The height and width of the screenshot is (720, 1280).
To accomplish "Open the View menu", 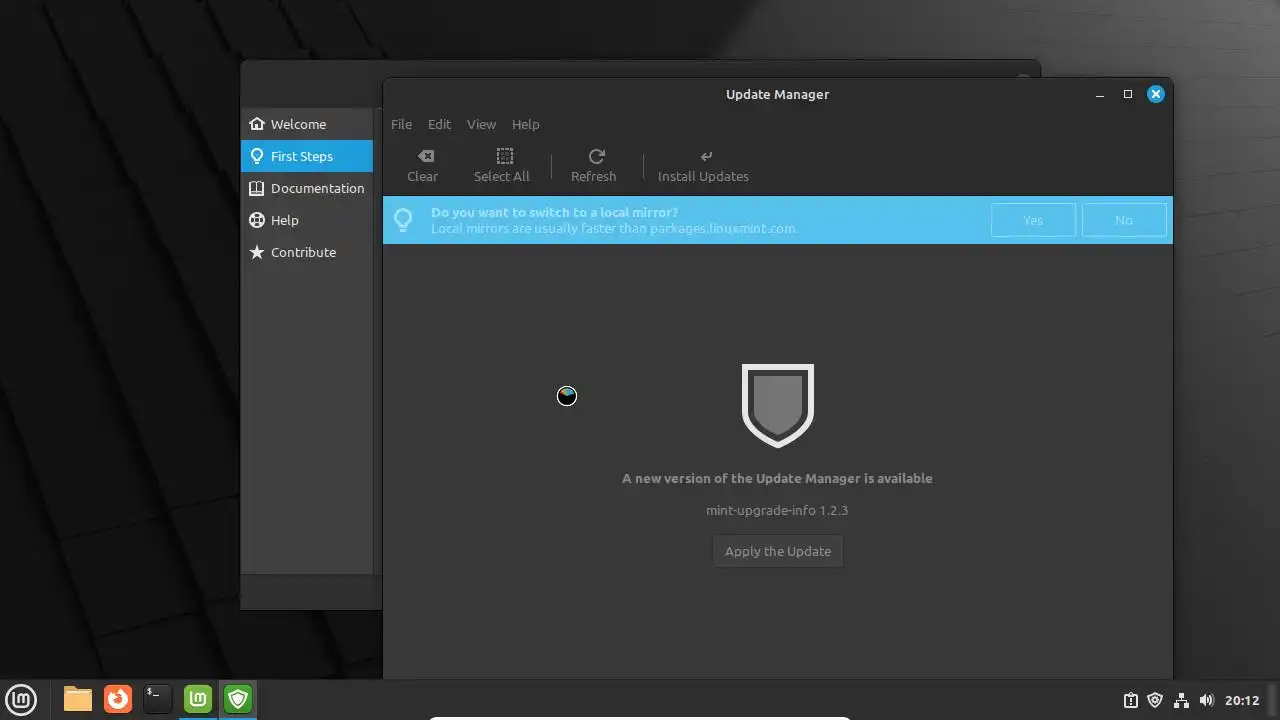I will (481, 124).
